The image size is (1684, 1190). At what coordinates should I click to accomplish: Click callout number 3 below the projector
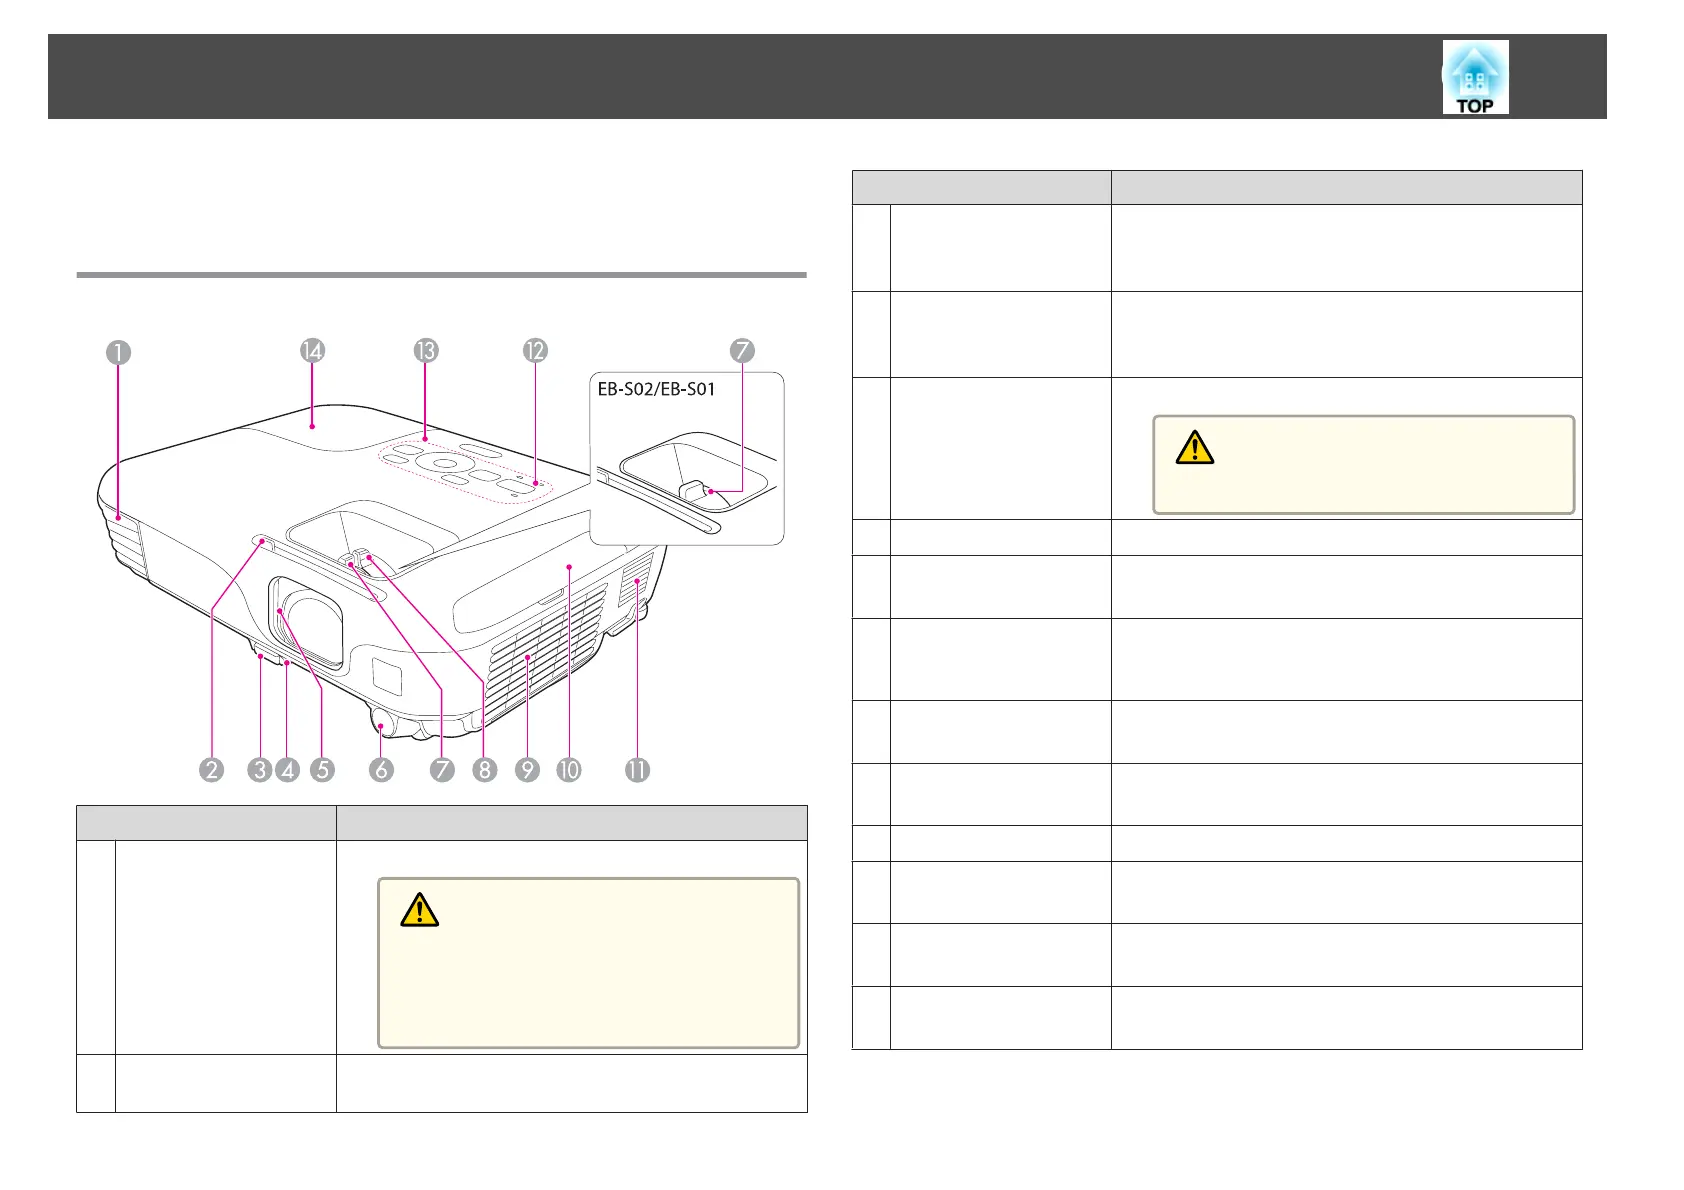point(260,769)
